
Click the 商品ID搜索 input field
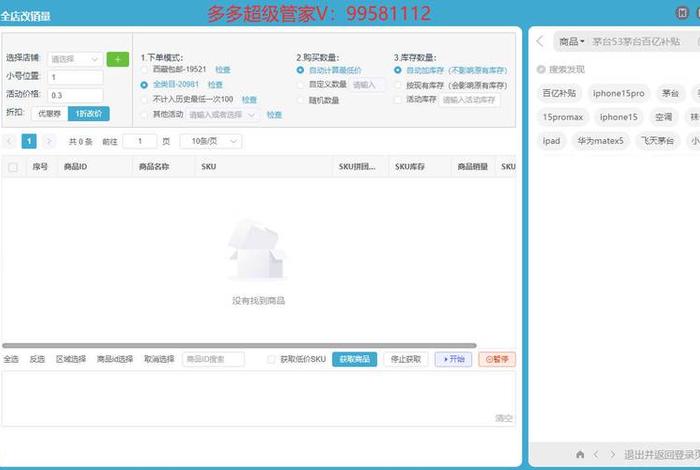(x=213, y=359)
